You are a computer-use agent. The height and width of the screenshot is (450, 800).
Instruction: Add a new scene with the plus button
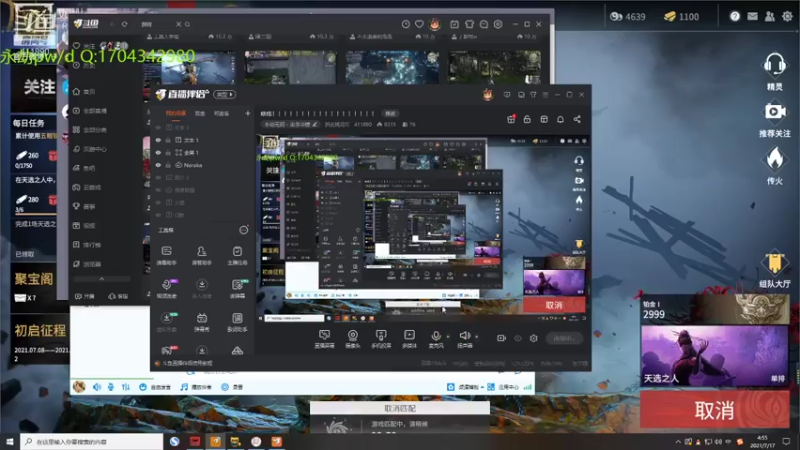pos(247,113)
